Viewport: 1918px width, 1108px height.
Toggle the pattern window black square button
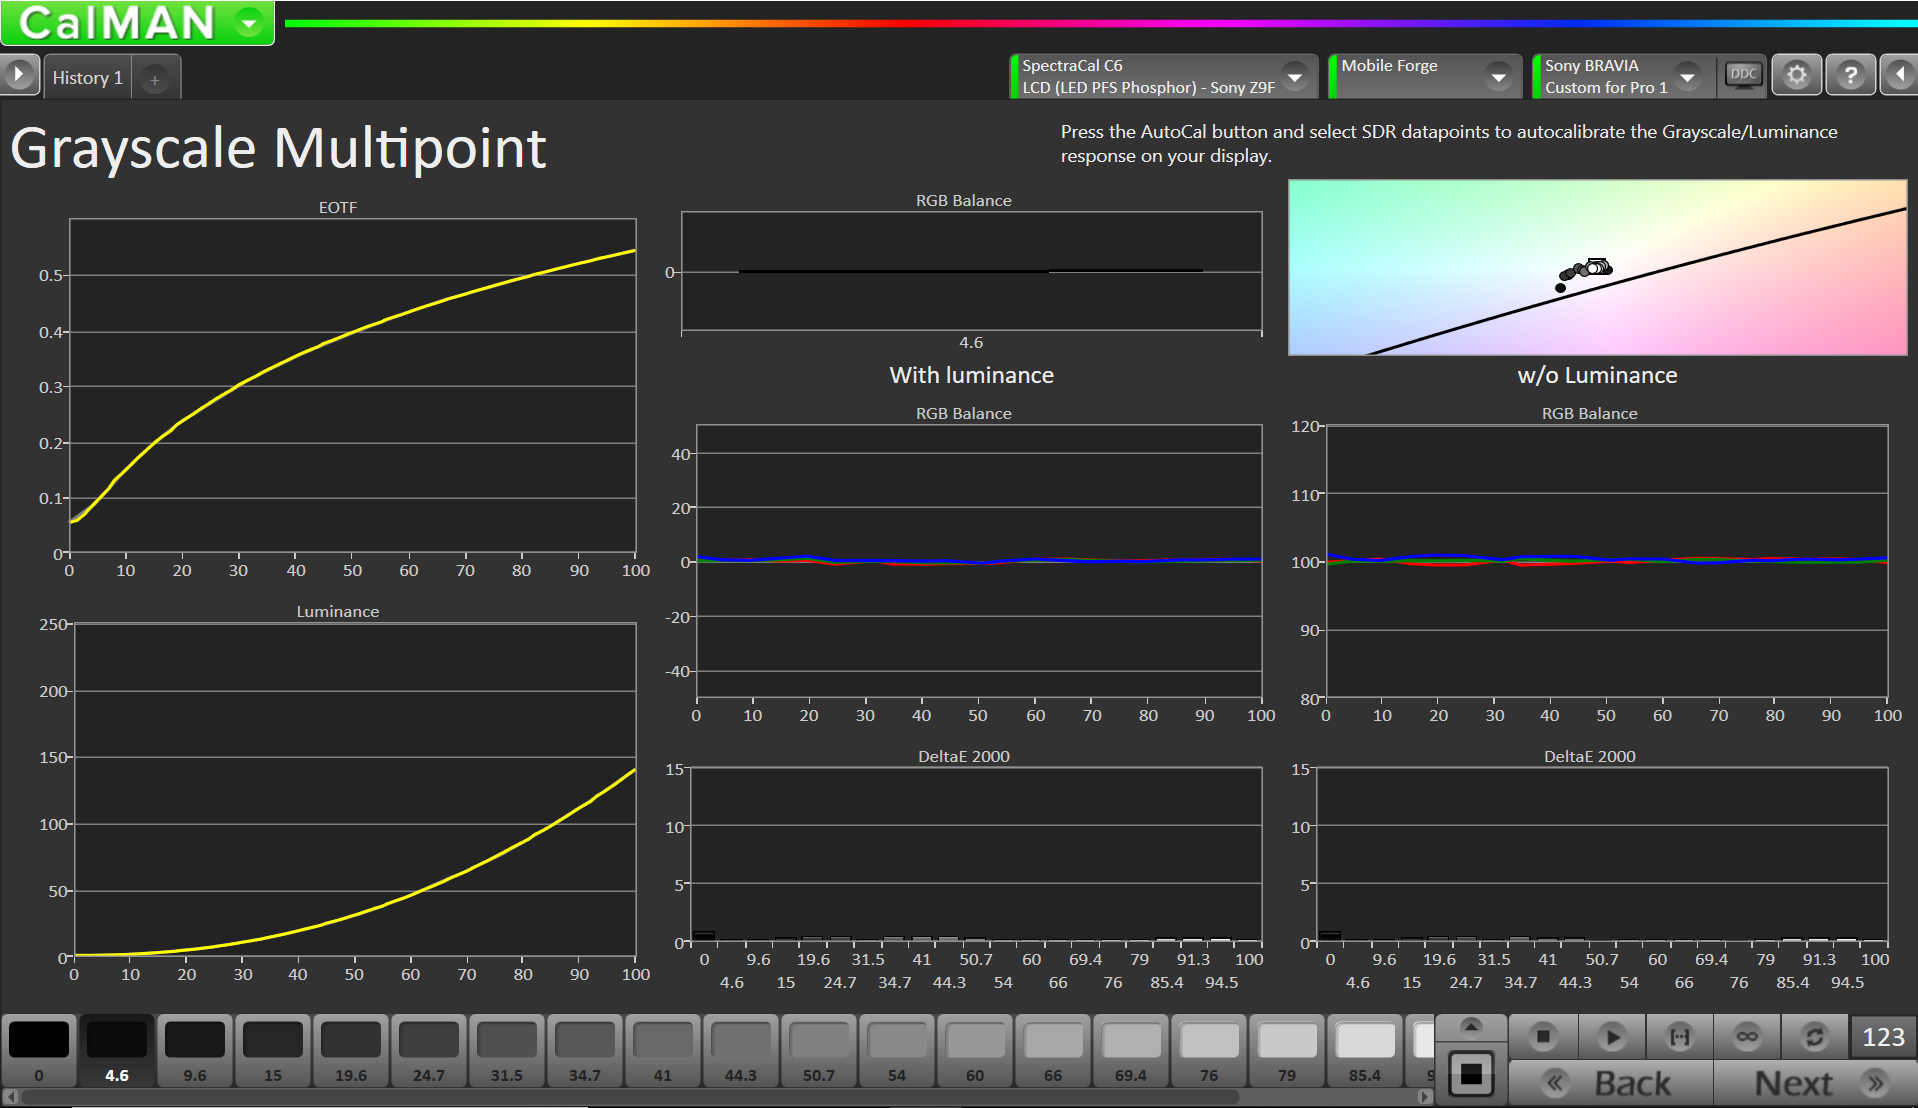click(1471, 1075)
